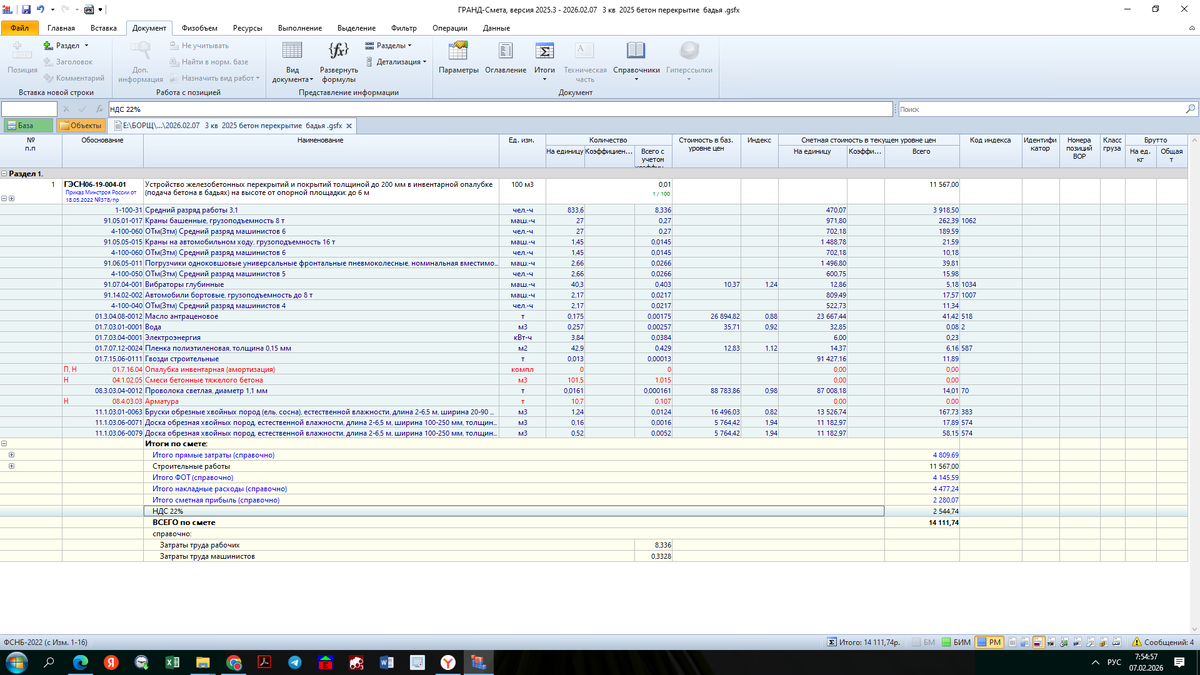Screen dimensions: 1200x675
Task: Switch to the Ресурсы ribbon tab
Action: [x=248, y=28]
